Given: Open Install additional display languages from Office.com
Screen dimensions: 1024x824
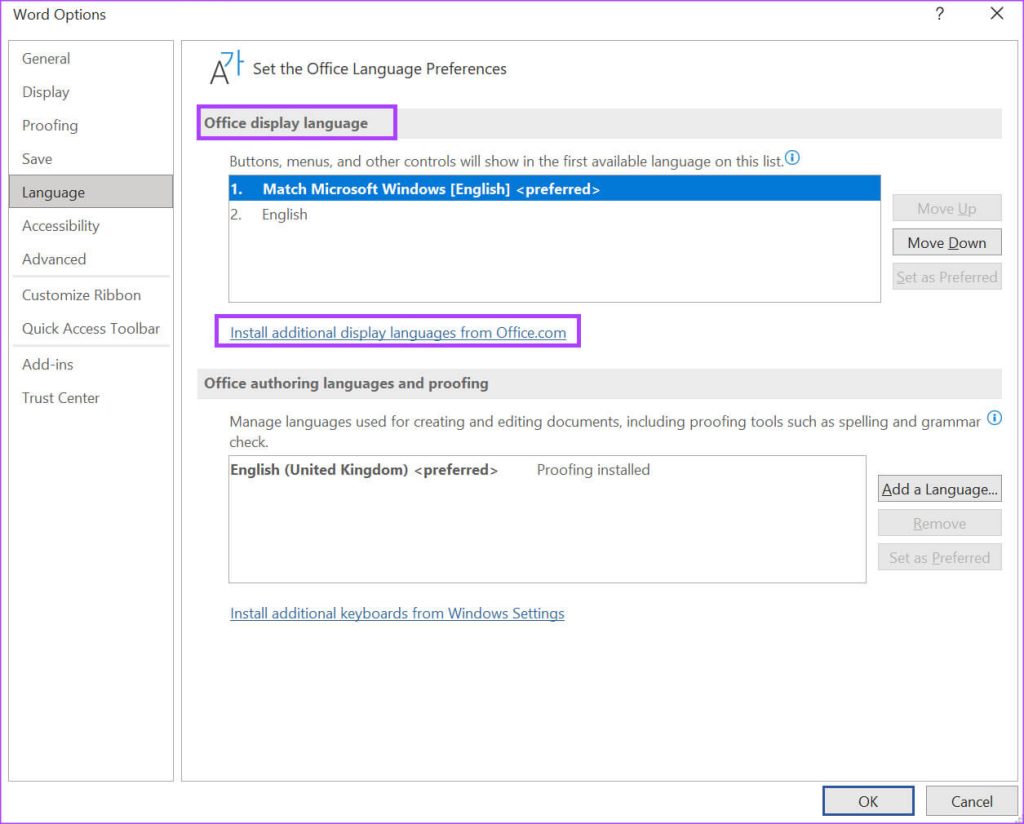Looking at the screenshot, I should (398, 332).
